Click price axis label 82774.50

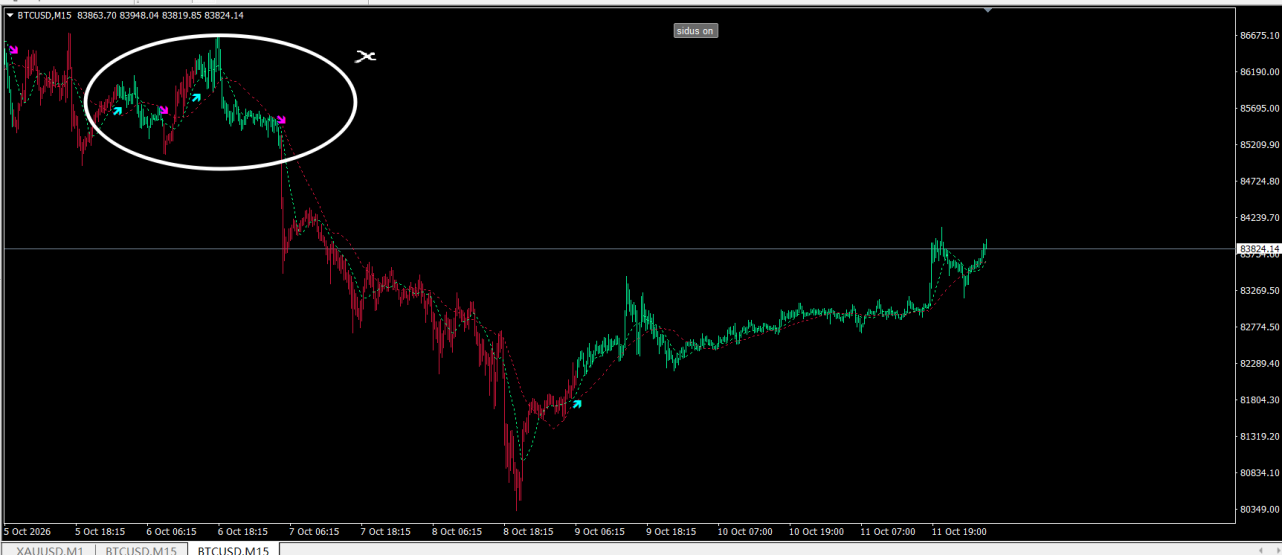(1260, 327)
